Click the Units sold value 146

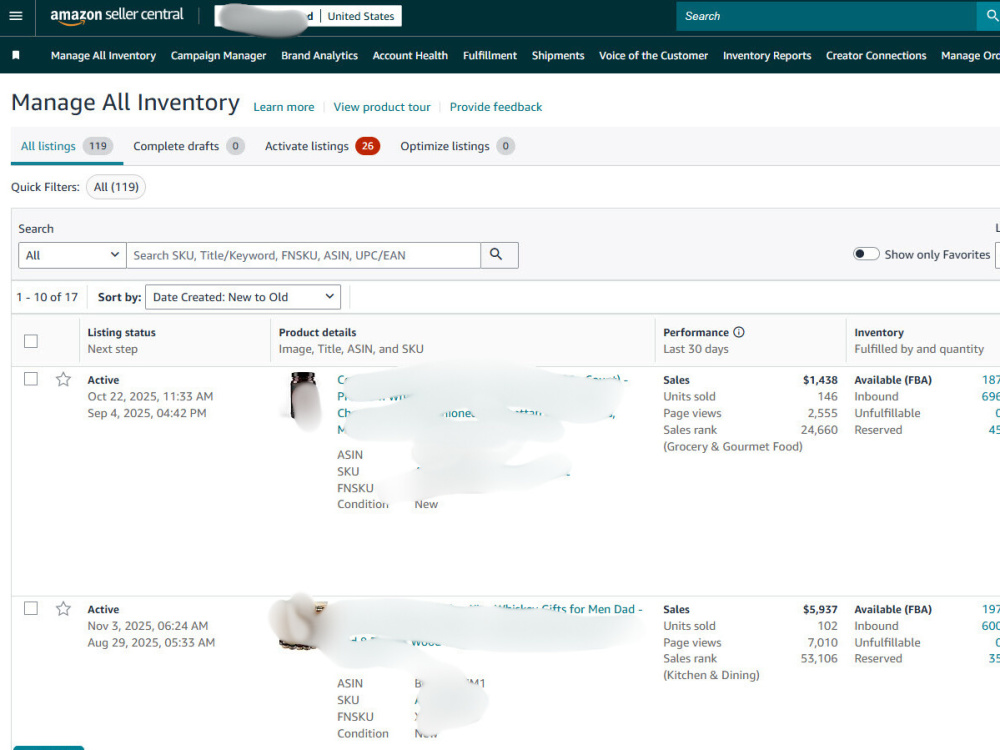827,397
